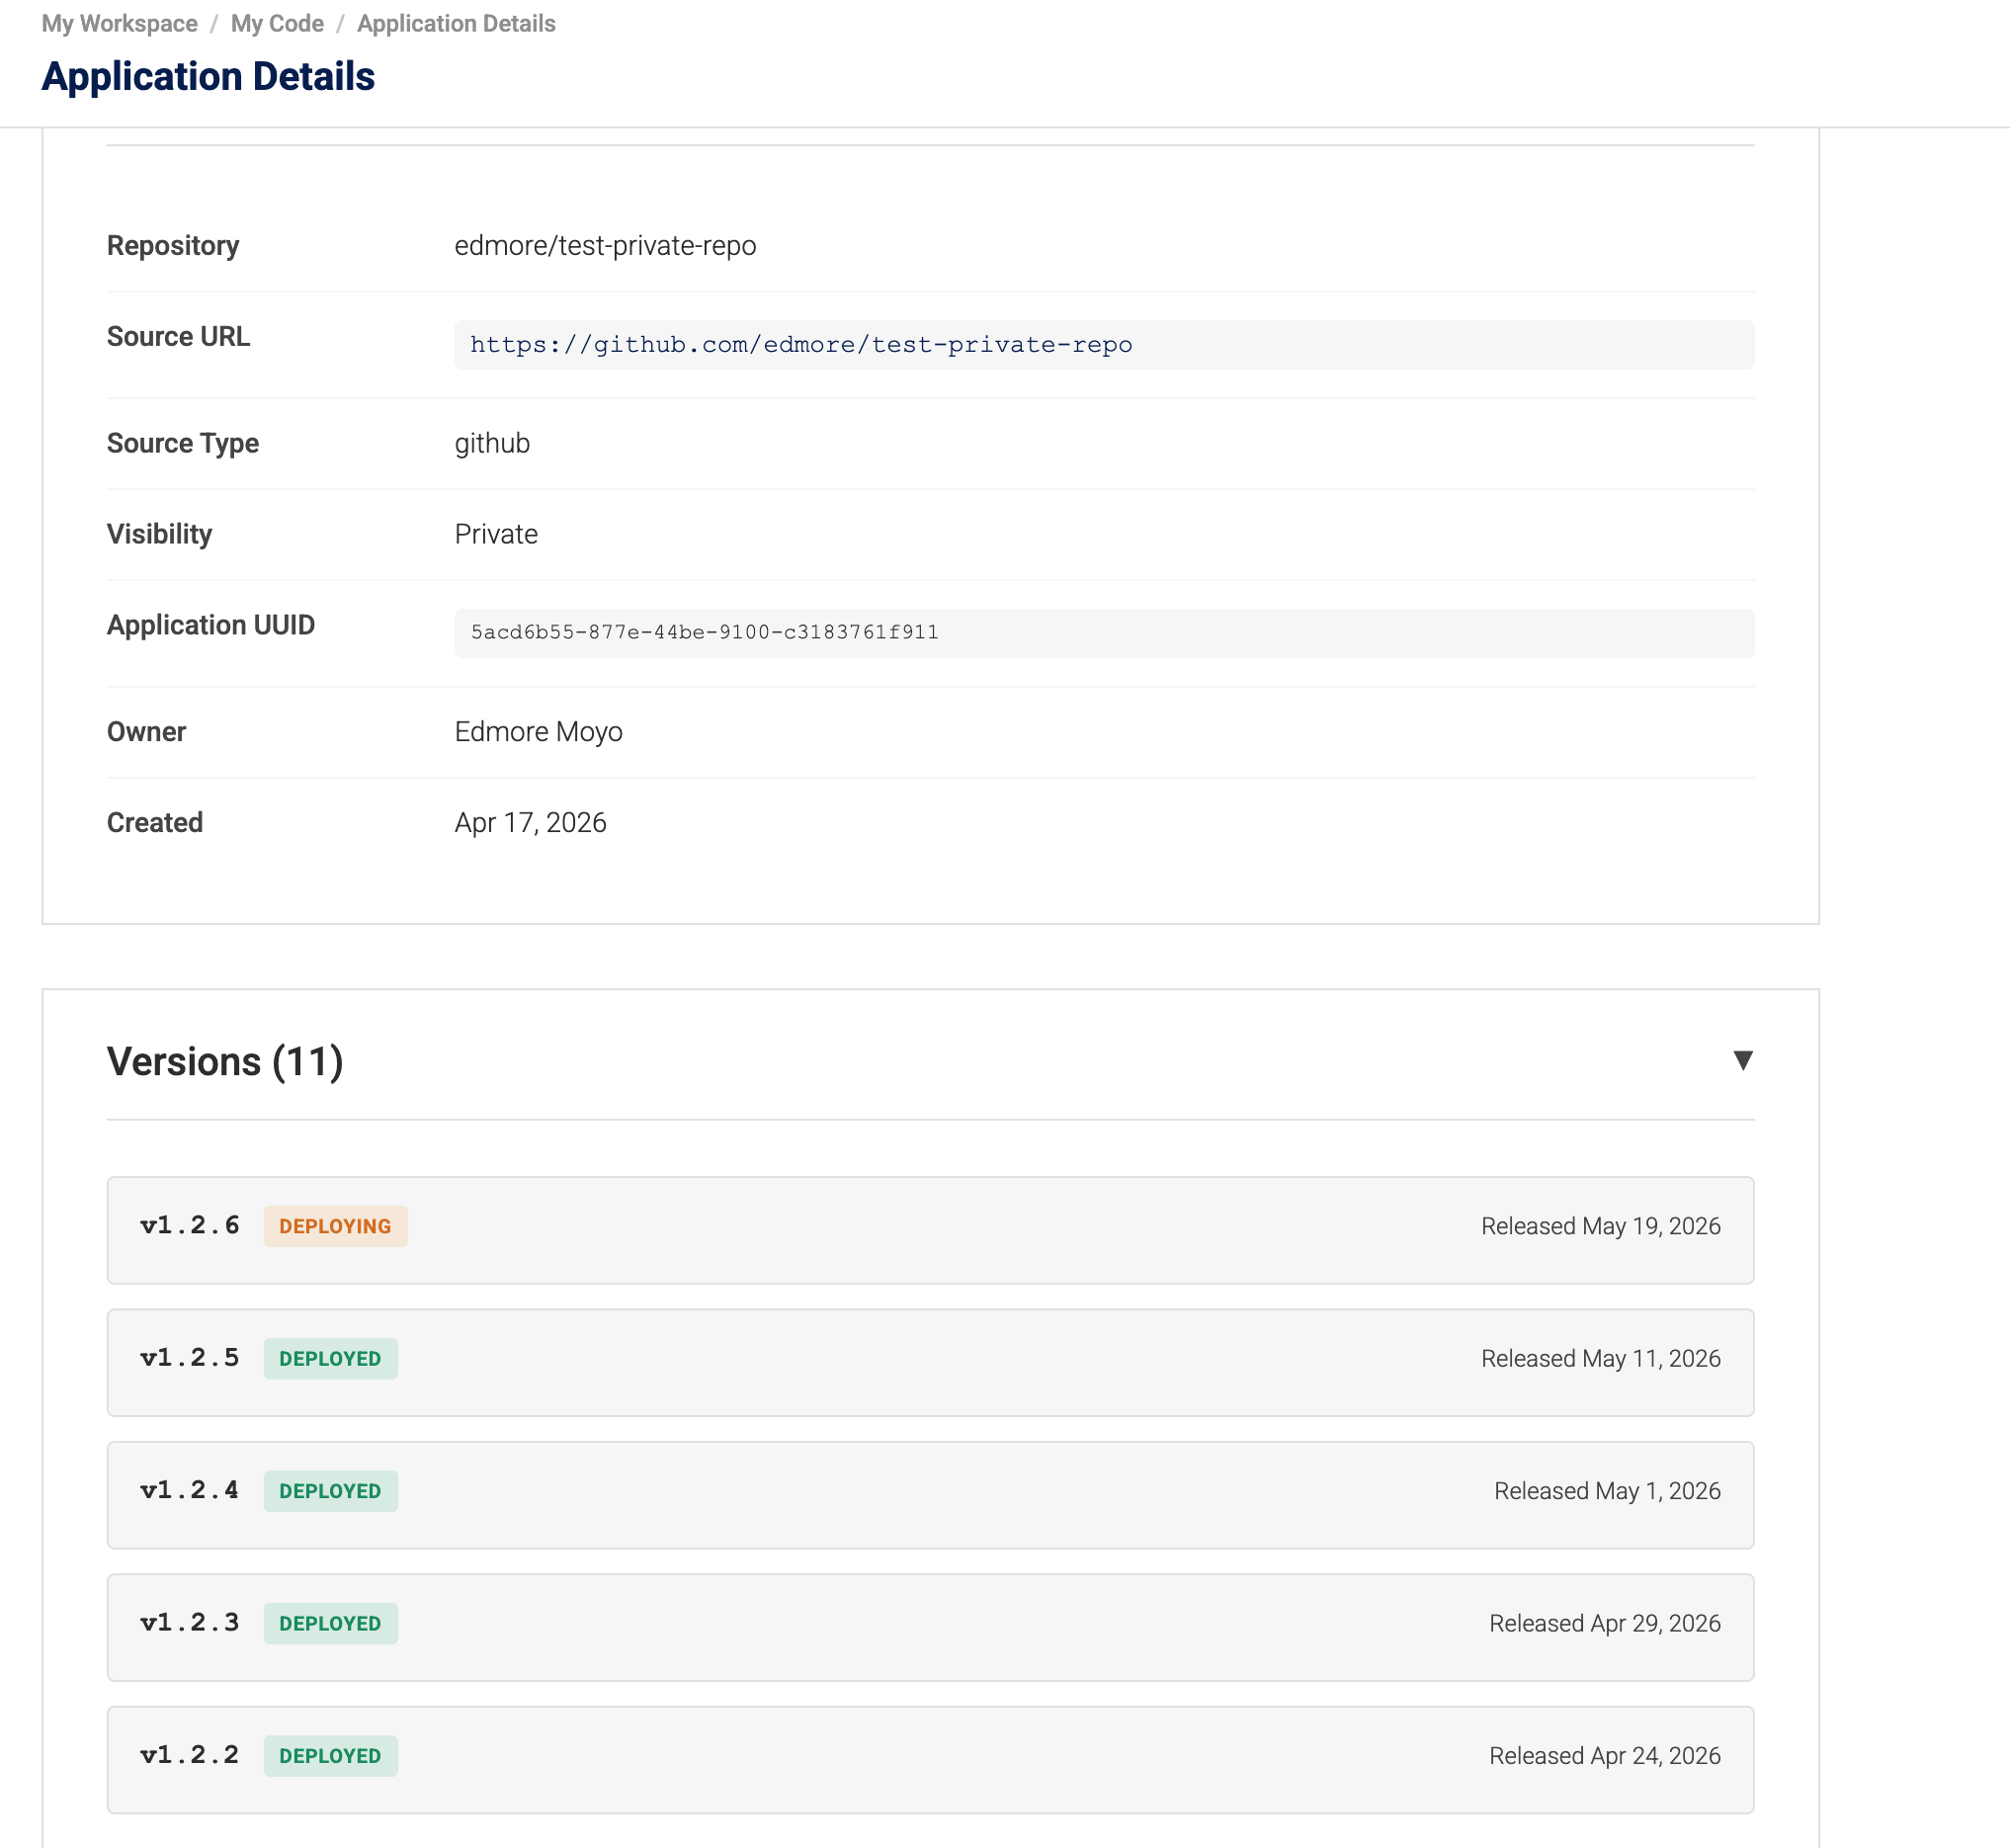Click DEPLOYED badge for v1.2.5
This screenshot has height=1848, width=2010.
tap(330, 1358)
